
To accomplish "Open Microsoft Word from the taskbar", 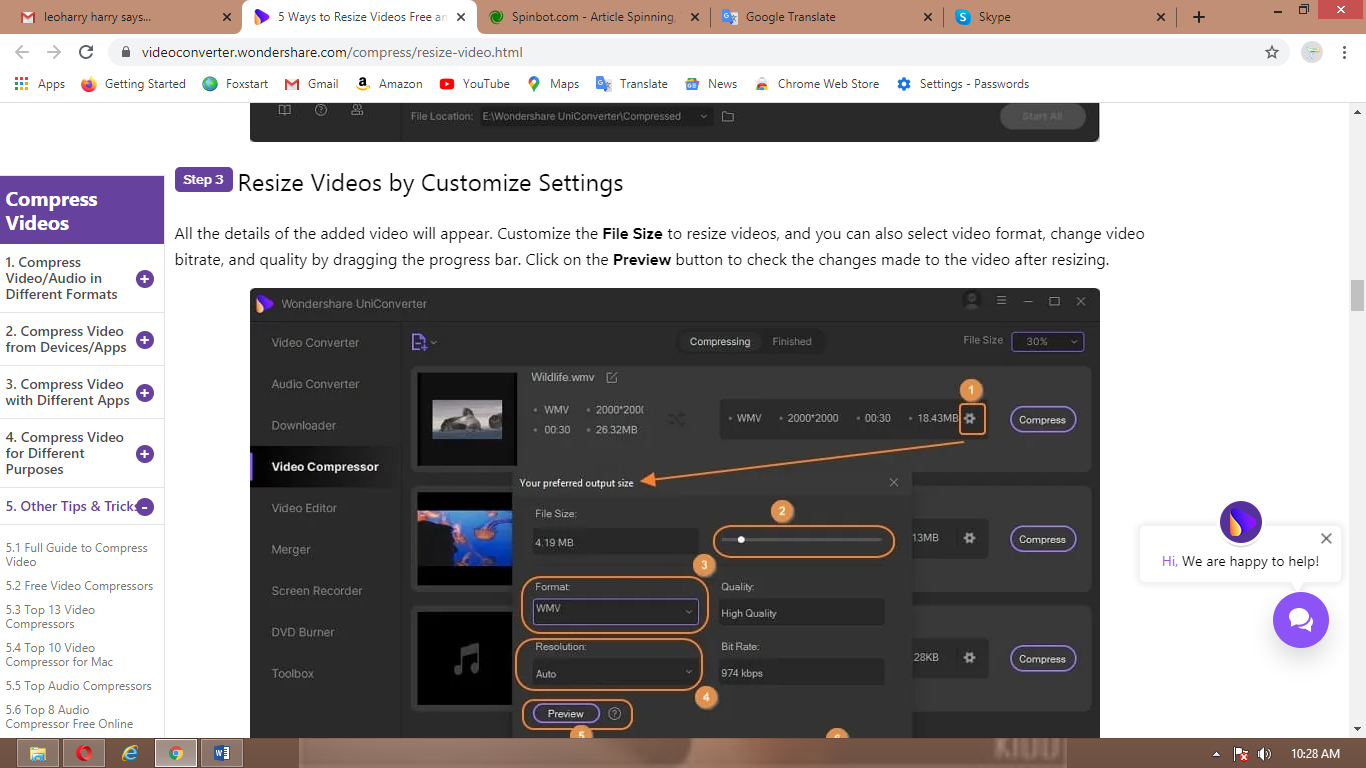I will (x=221, y=753).
